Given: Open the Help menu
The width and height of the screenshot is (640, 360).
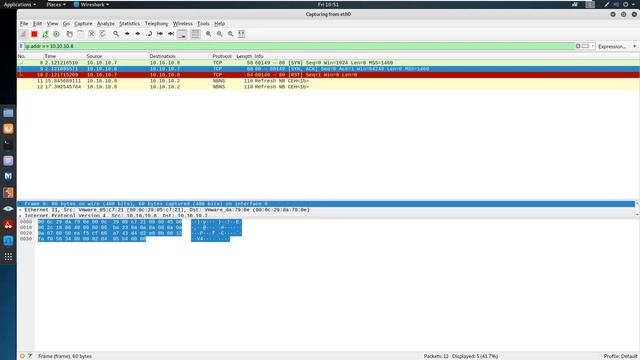Looking at the screenshot, I should [x=220, y=24].
